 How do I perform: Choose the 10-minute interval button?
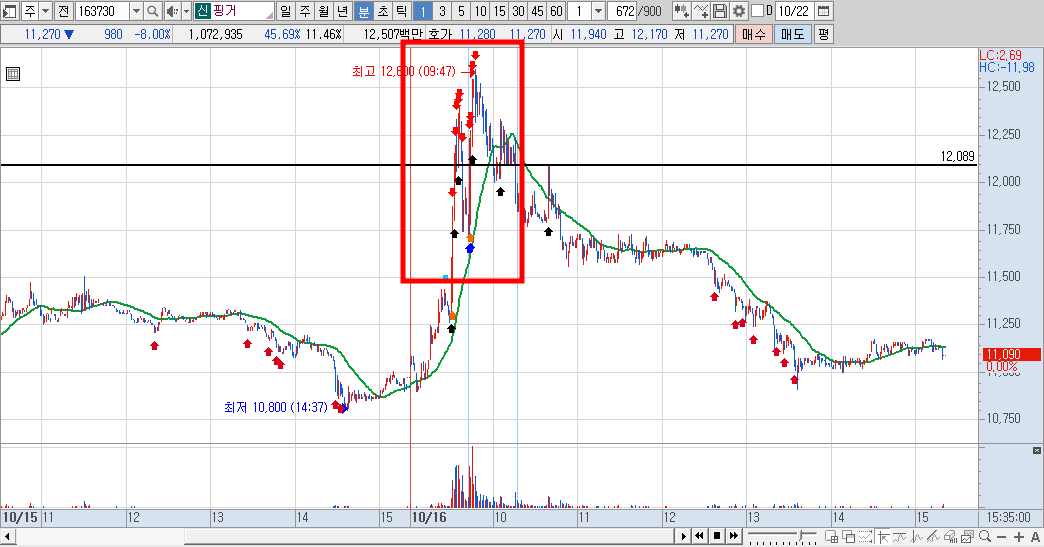(x=480, y=11)
